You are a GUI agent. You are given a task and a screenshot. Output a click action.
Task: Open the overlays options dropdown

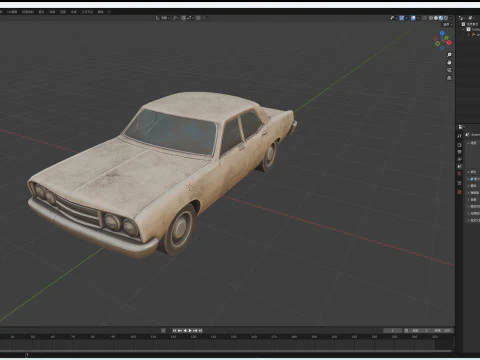point(418,18)
